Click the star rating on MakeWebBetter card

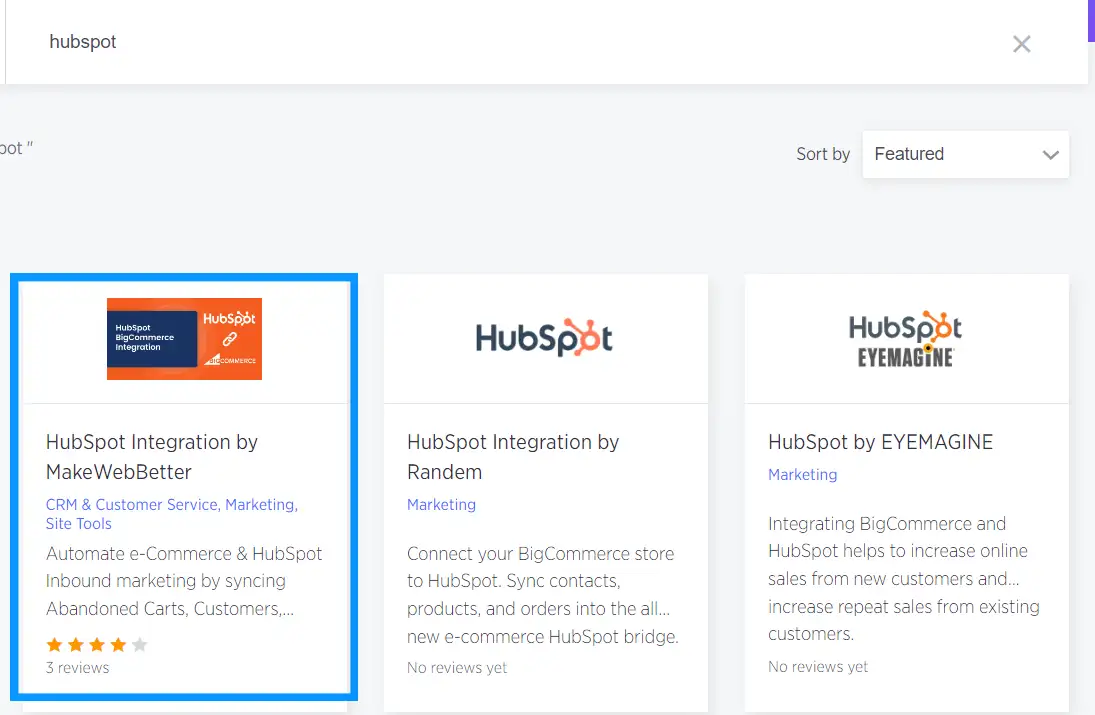tap(97, 645)
